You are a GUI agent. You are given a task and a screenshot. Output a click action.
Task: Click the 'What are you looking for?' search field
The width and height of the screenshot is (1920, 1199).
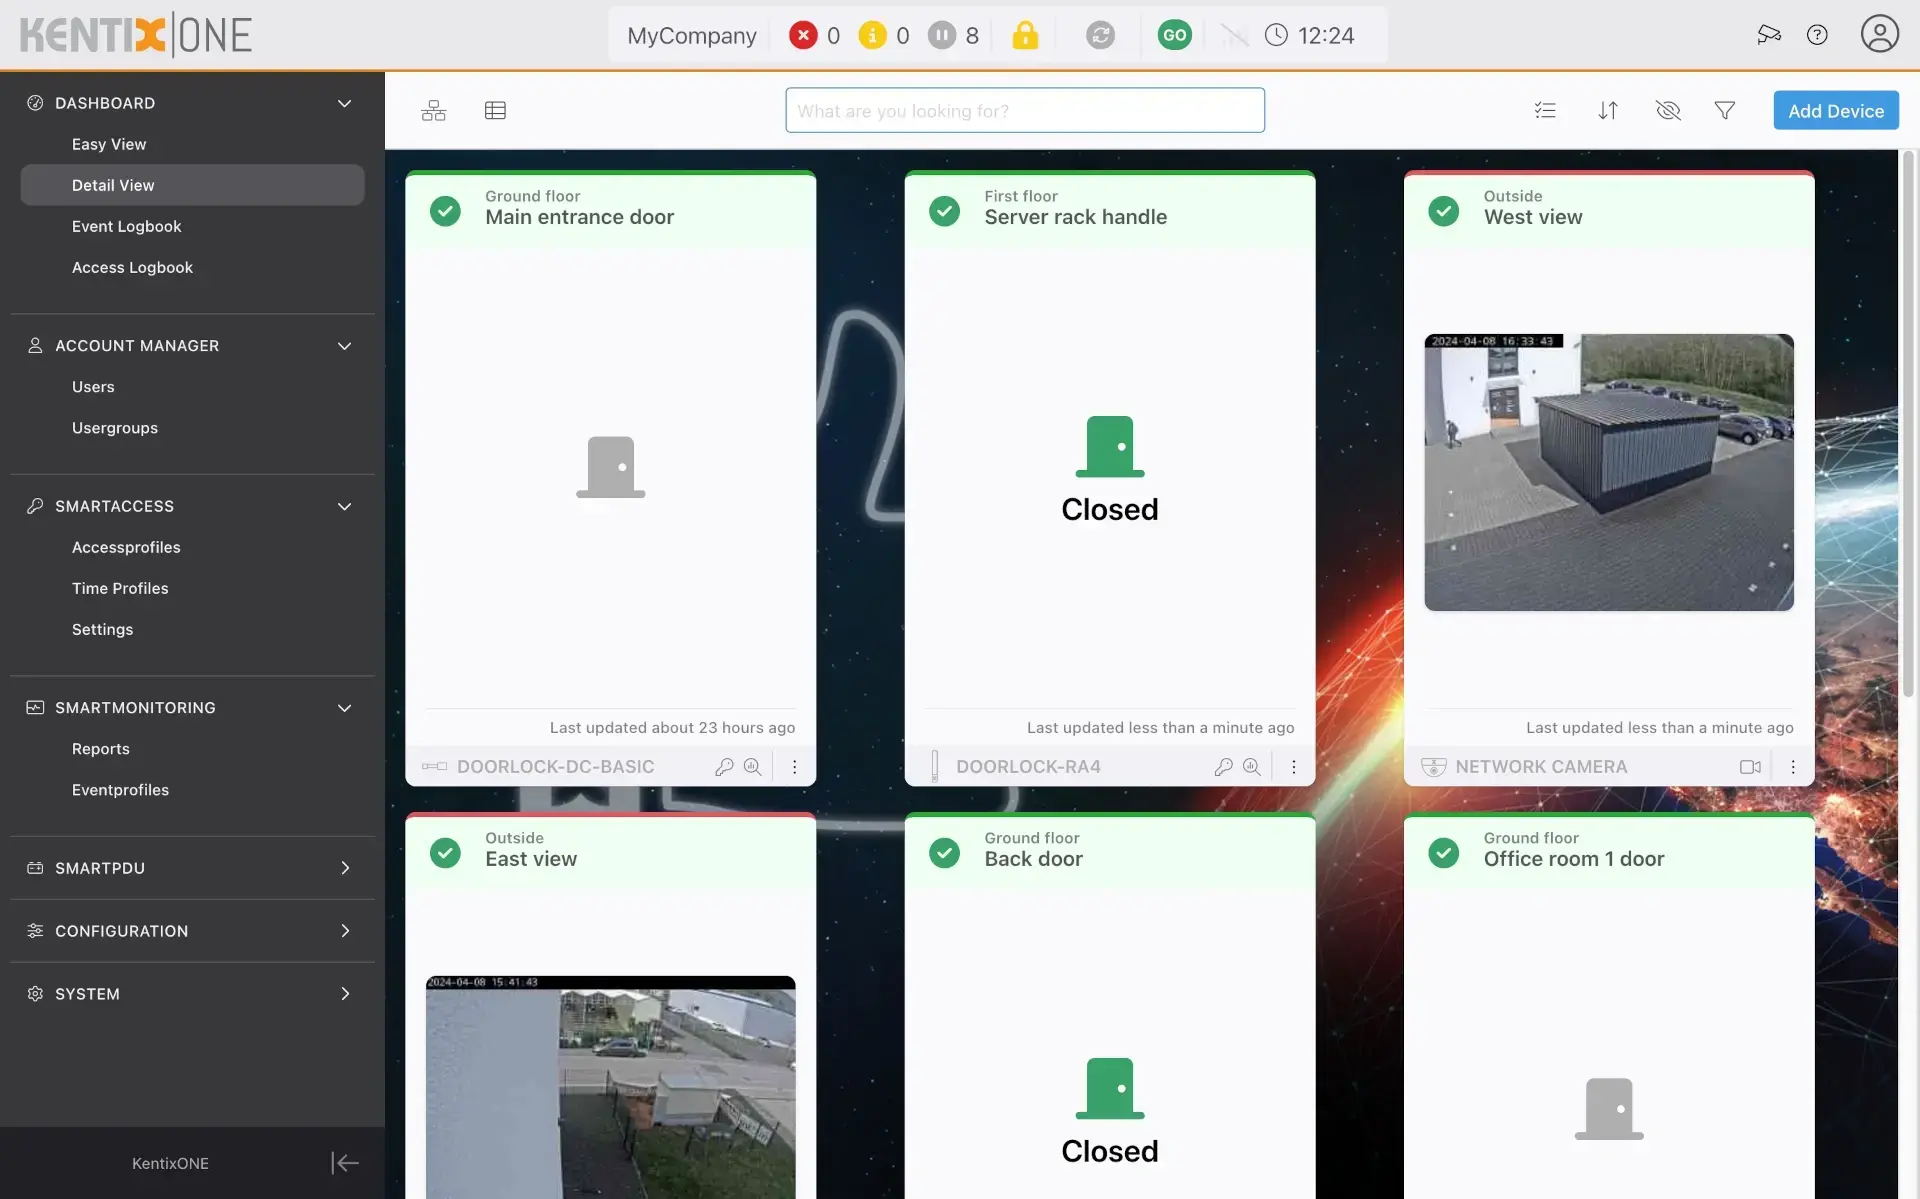tap(1024, 111)
